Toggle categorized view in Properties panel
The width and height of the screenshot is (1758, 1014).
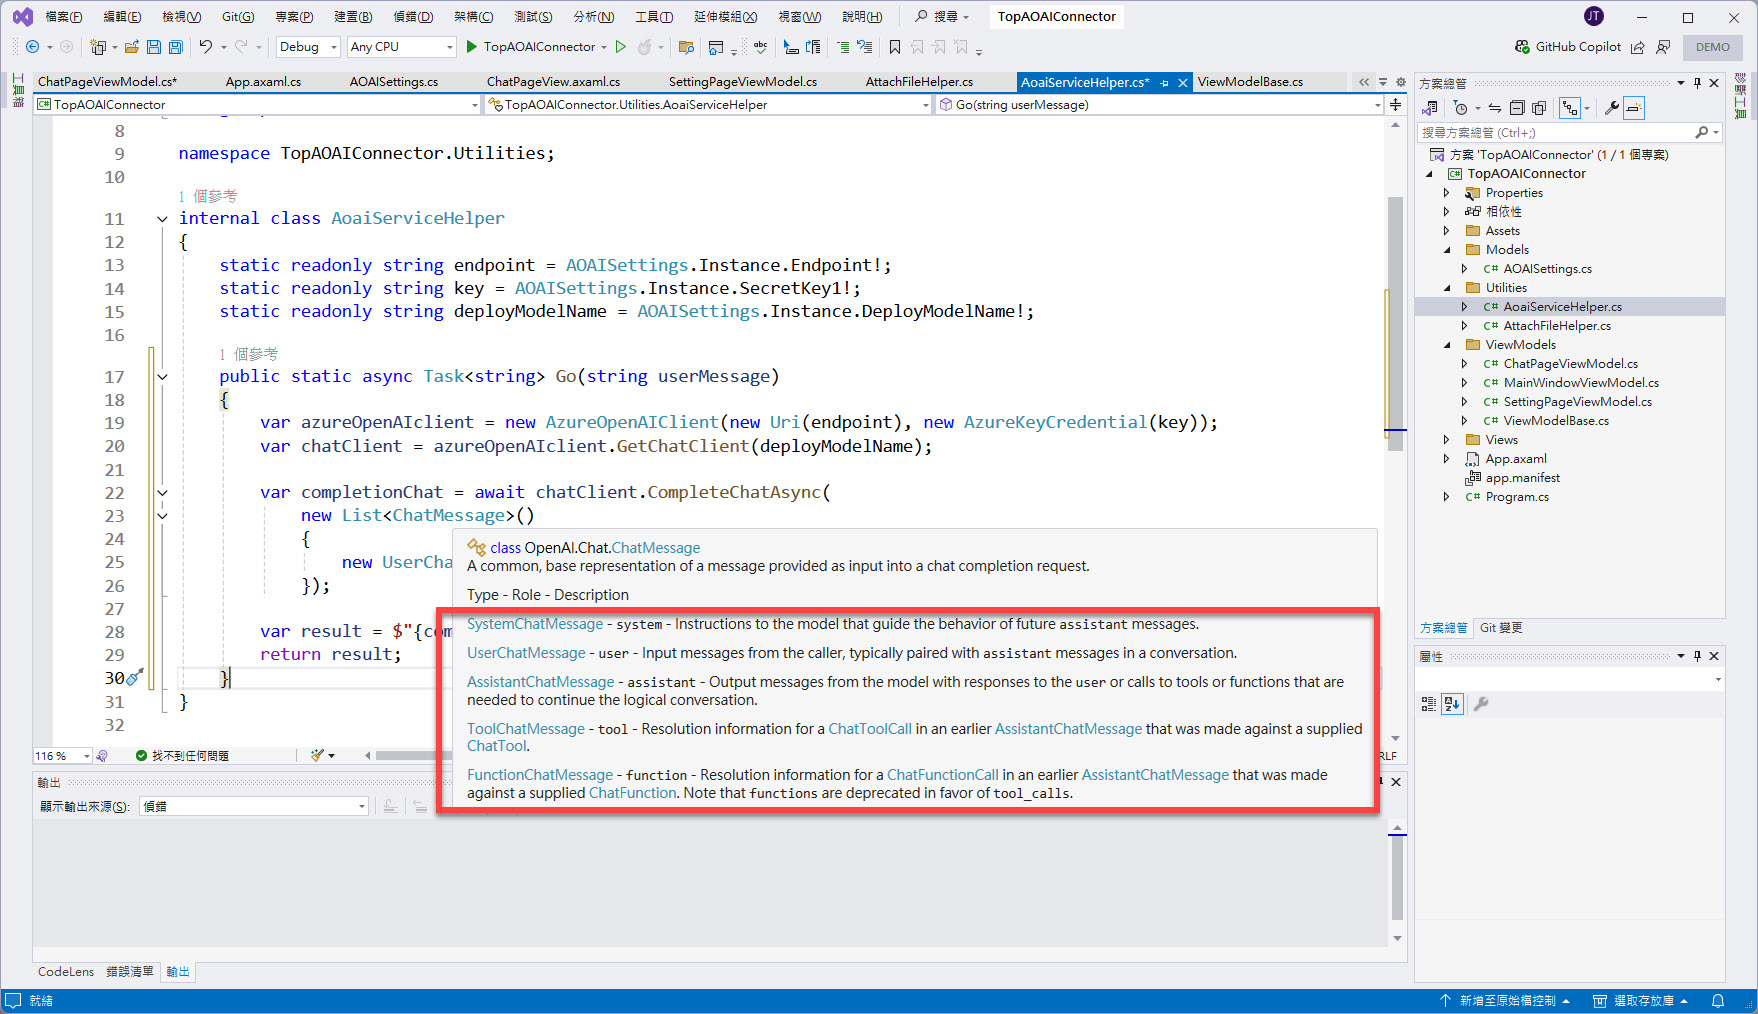point(1429,704)
